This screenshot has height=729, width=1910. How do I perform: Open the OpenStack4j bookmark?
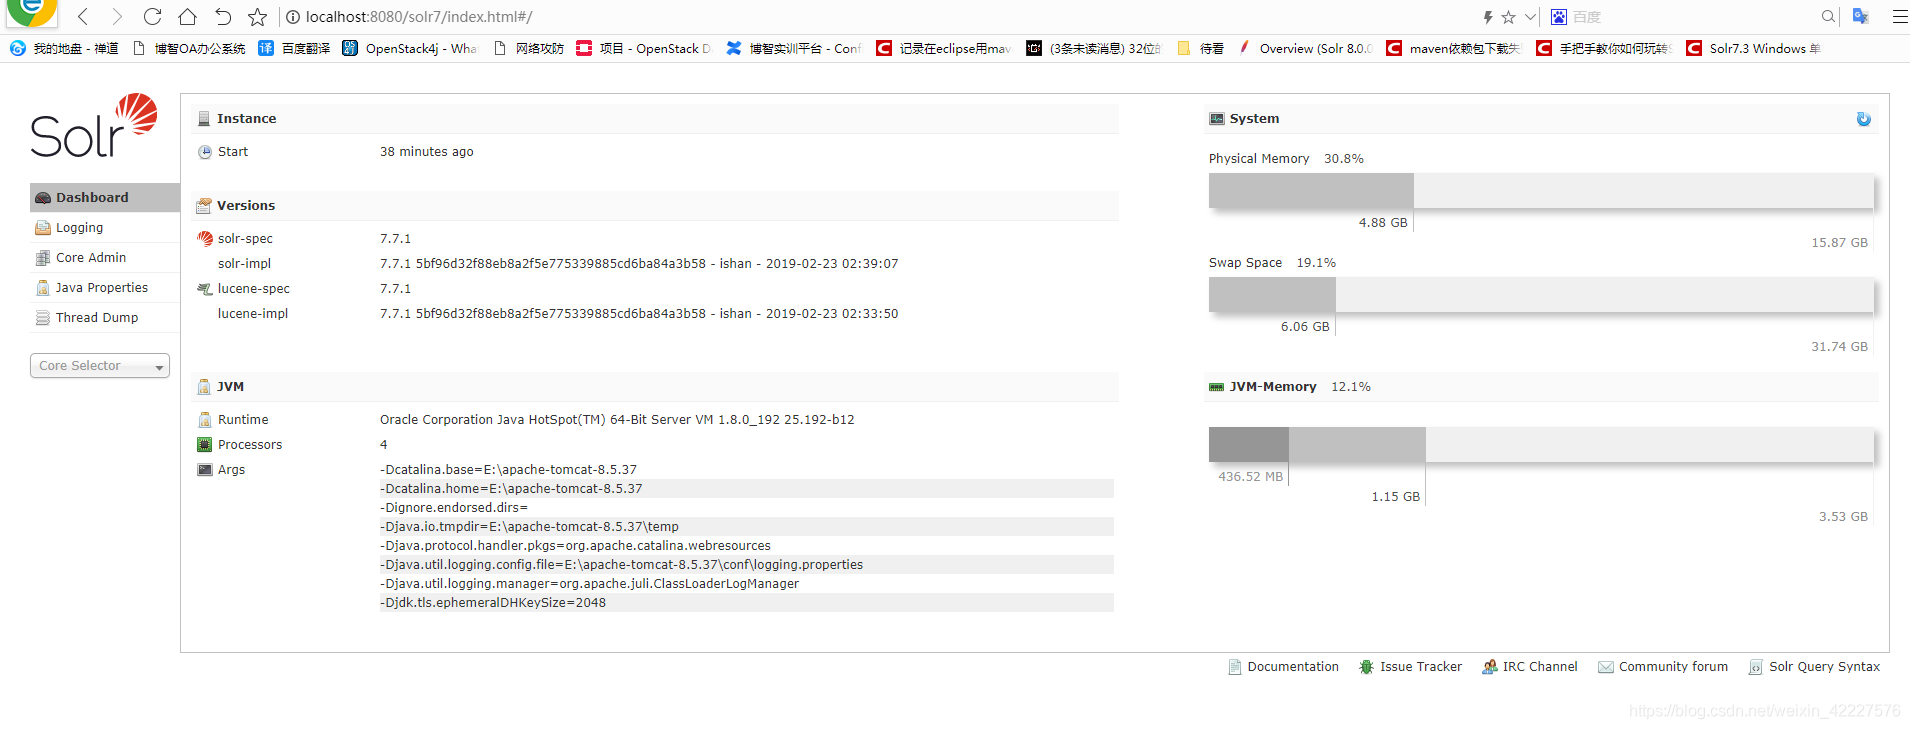pyautogui.click(x=410, y=48)
